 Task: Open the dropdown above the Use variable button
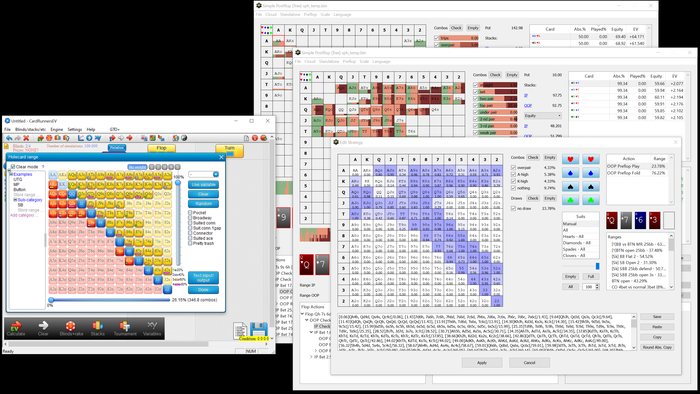click(x=216, y=174)
